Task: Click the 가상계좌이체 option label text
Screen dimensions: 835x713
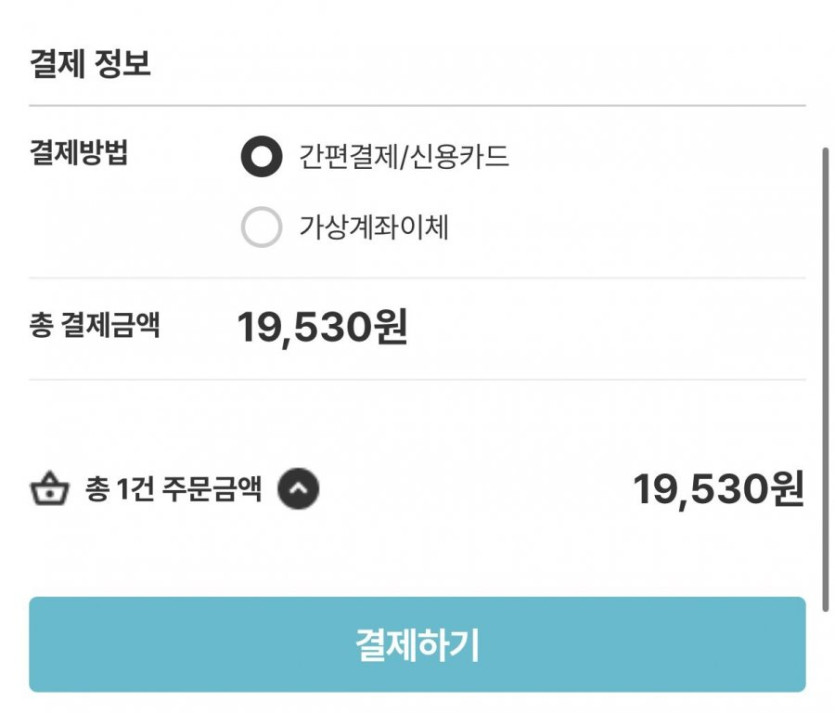Action: pyautogui.click(x=374, y=228)
